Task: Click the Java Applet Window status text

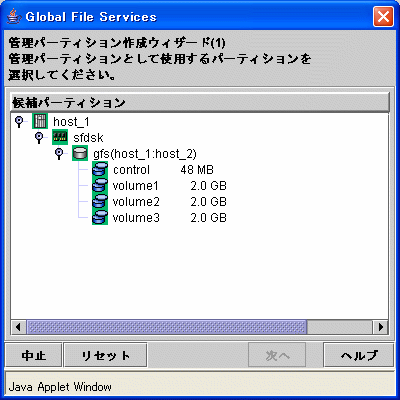Action: pyautogui.click(x=60, y=387)
